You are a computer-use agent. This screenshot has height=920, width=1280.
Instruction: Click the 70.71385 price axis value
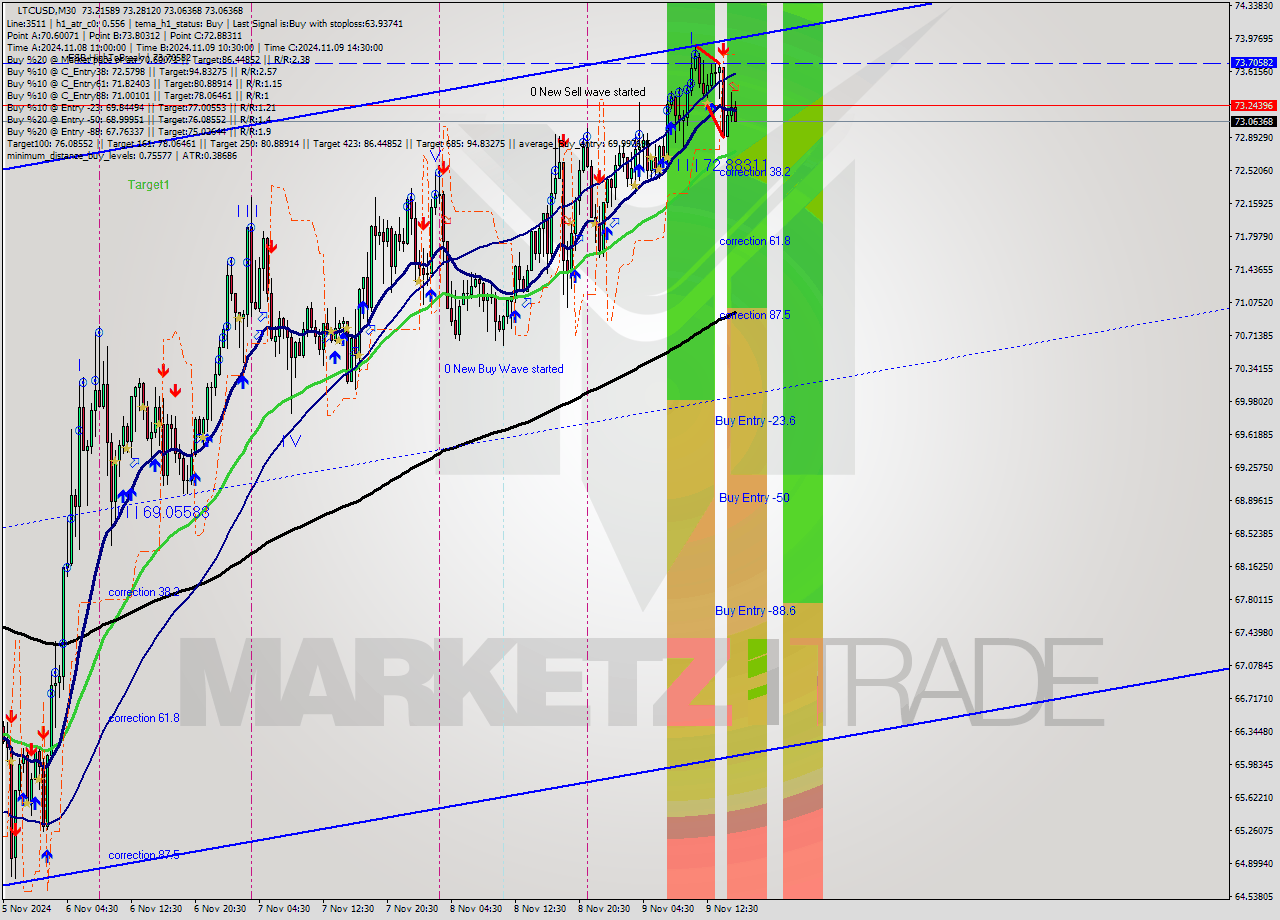pyautogui.click(x=1253, y=336)
